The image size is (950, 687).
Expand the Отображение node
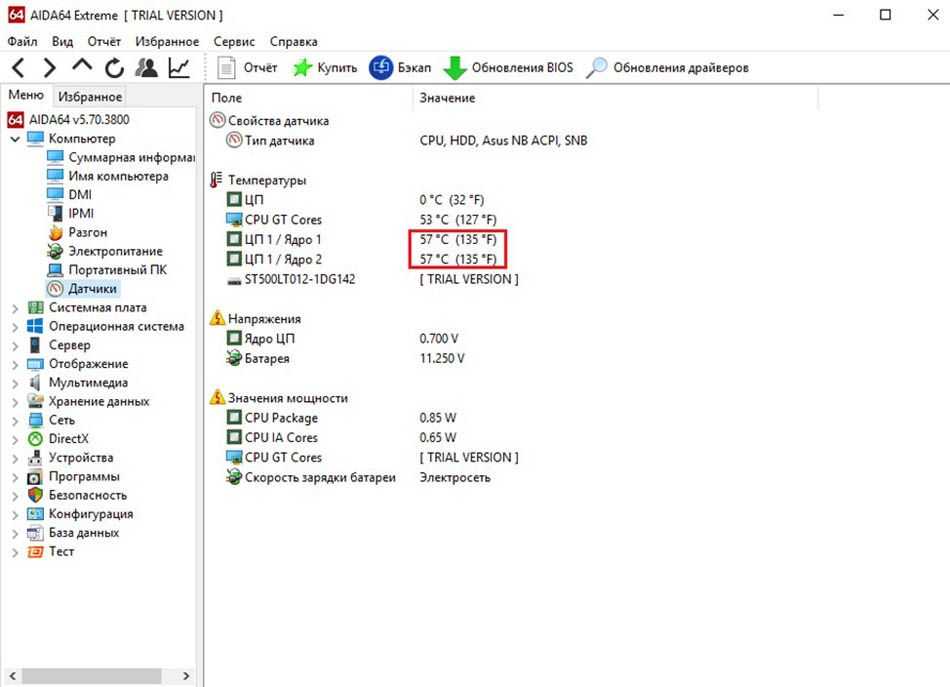[x=15, y=365]
